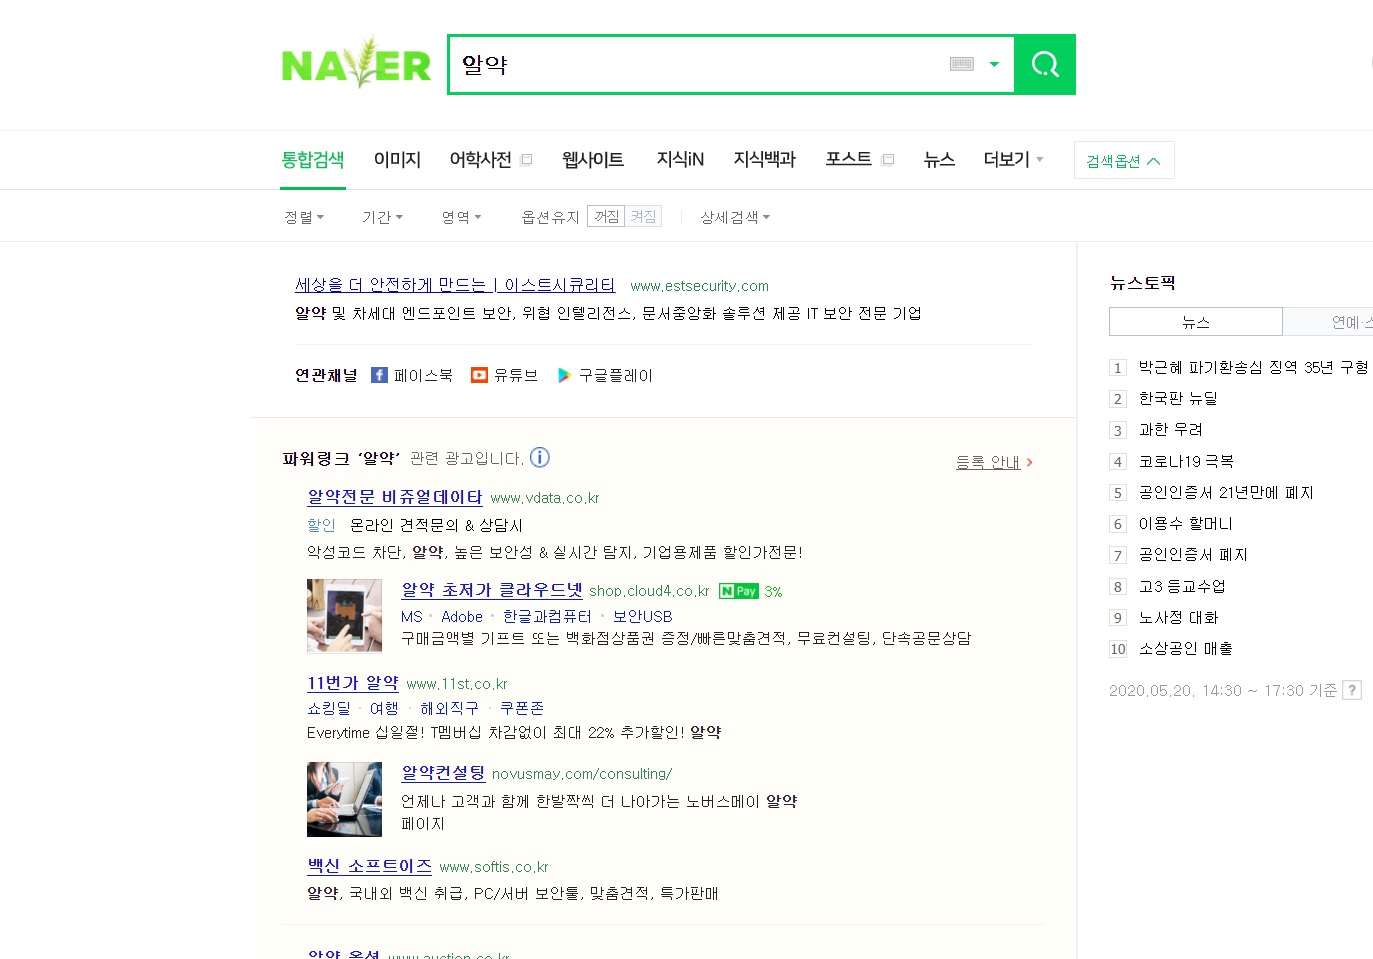The image size is (1373, 959).
Task: Open news topic 코로나19 극복
Action: click(x=1186, y=461)
